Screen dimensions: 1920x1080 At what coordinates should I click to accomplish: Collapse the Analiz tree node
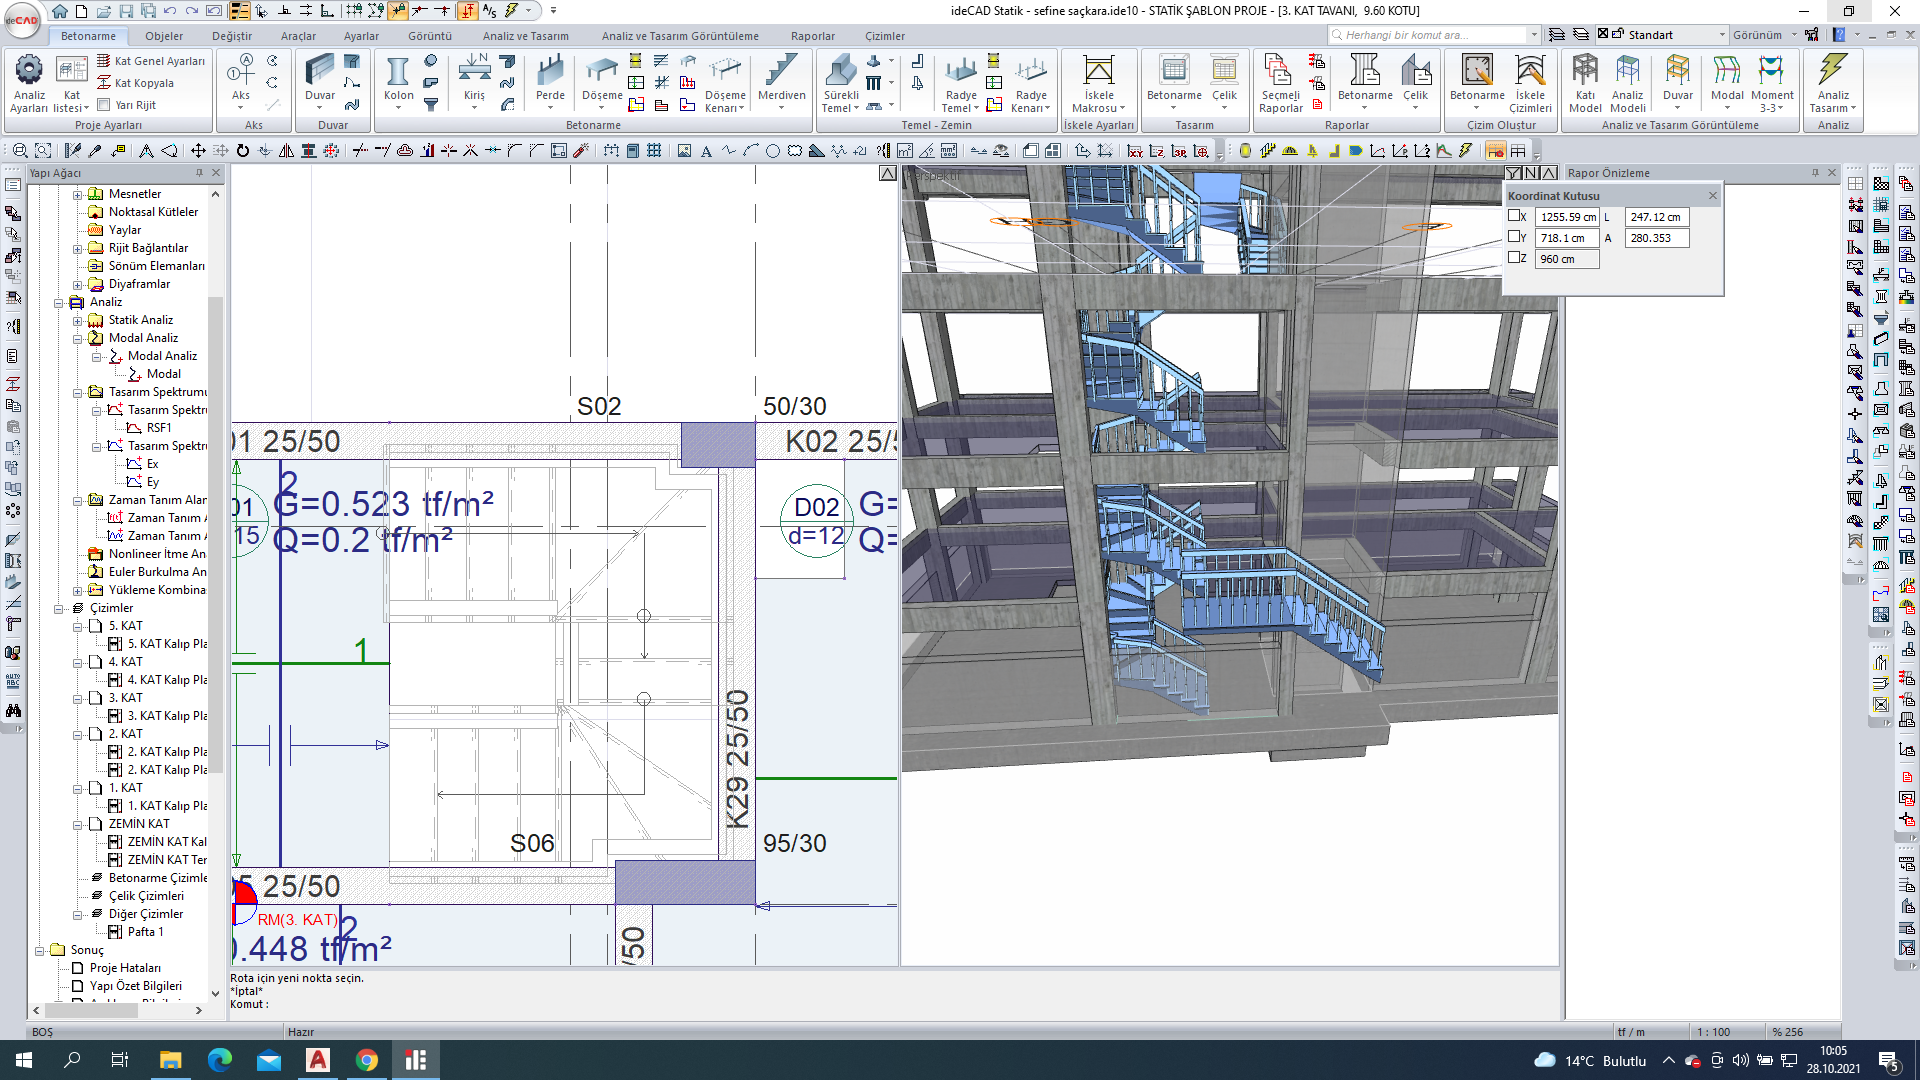(x=58, y=302)
